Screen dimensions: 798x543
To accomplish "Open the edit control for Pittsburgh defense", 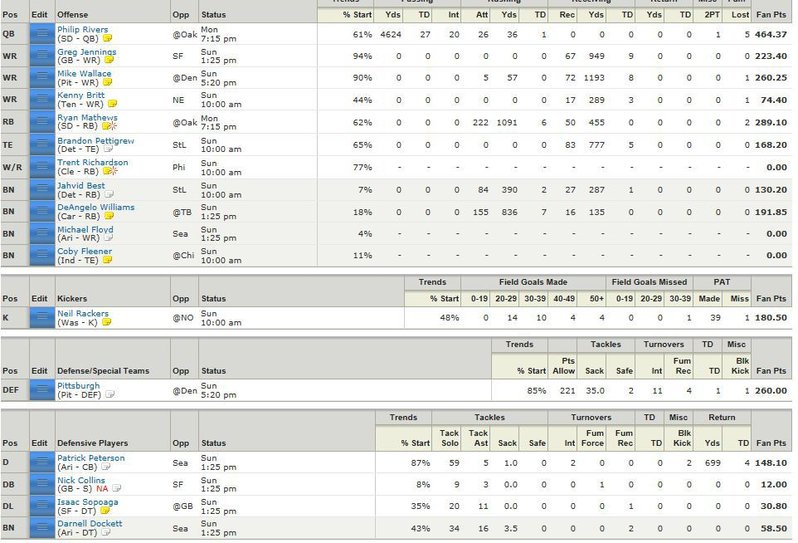I will coord(42,390).
